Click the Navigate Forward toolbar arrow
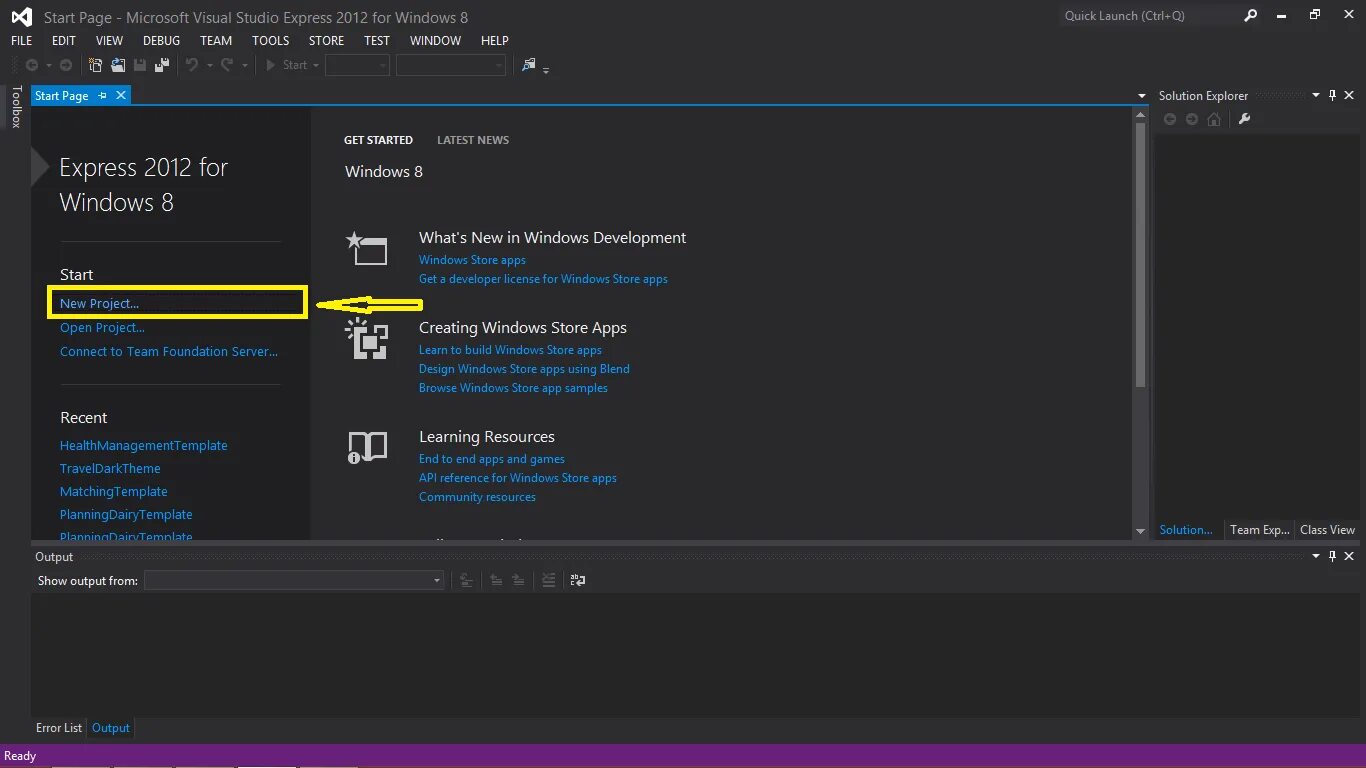Viewport: 1366px width, 768px height. click(x=66, y=65)
